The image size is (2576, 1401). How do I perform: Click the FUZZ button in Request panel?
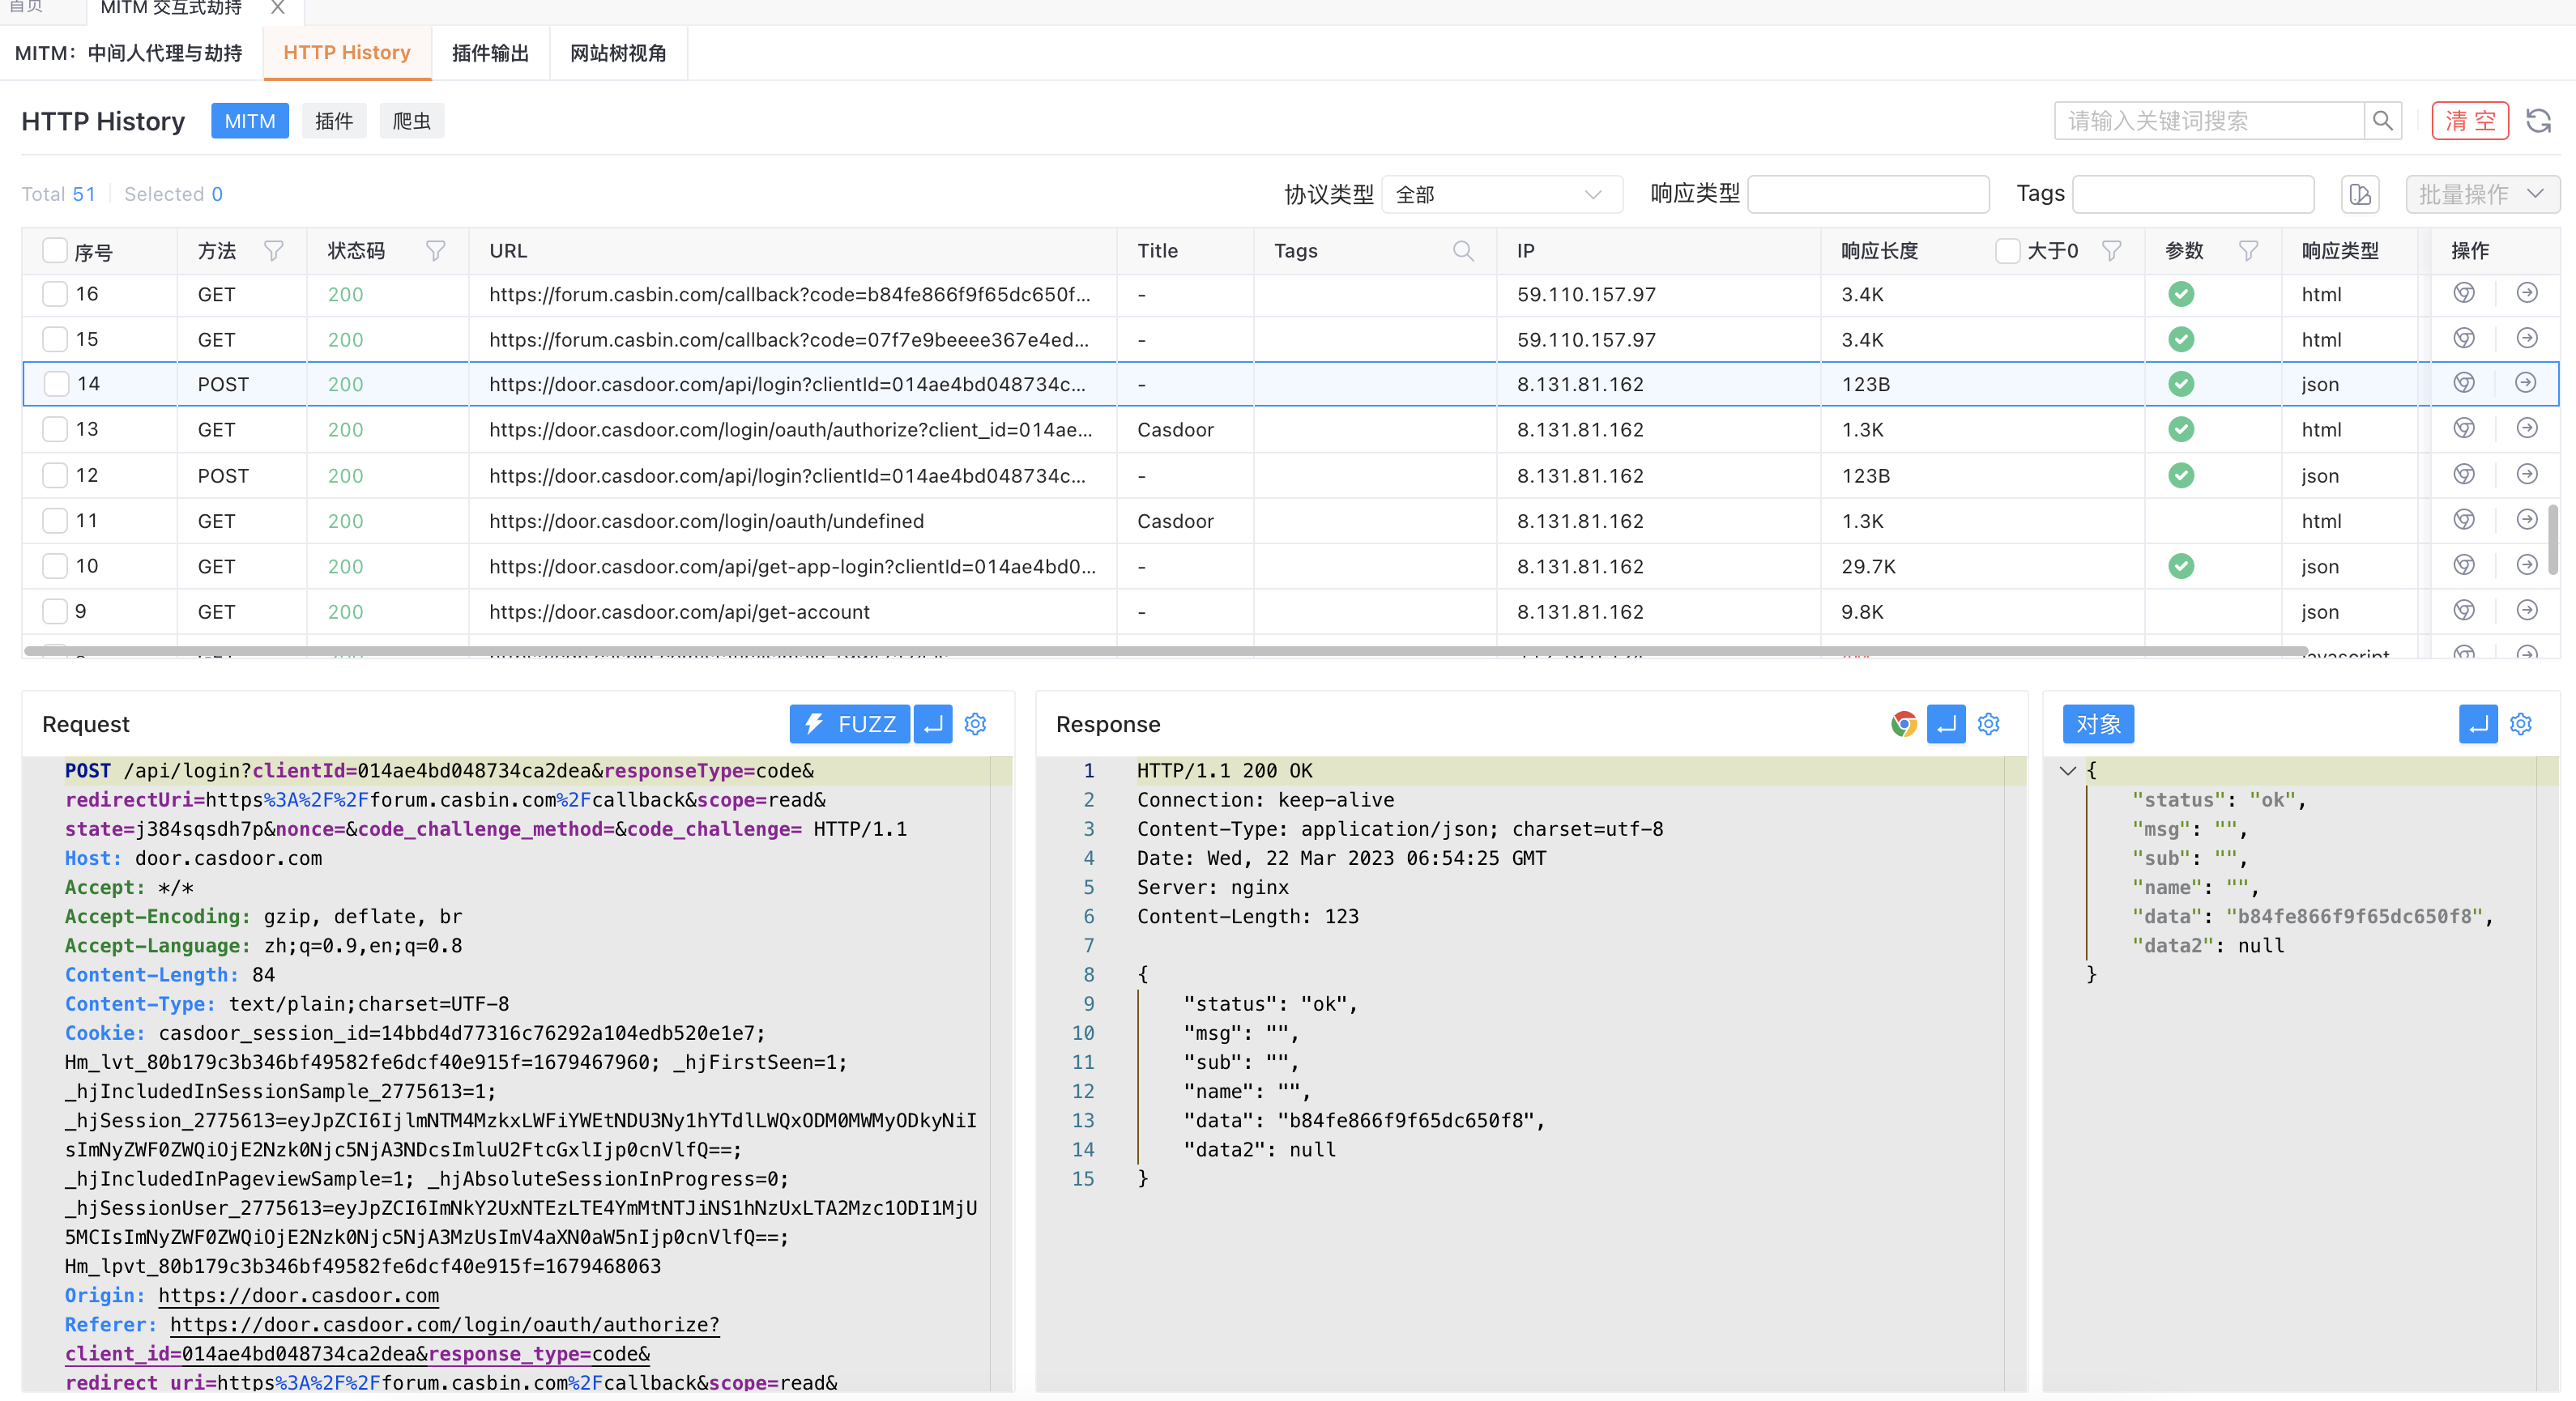849,724
